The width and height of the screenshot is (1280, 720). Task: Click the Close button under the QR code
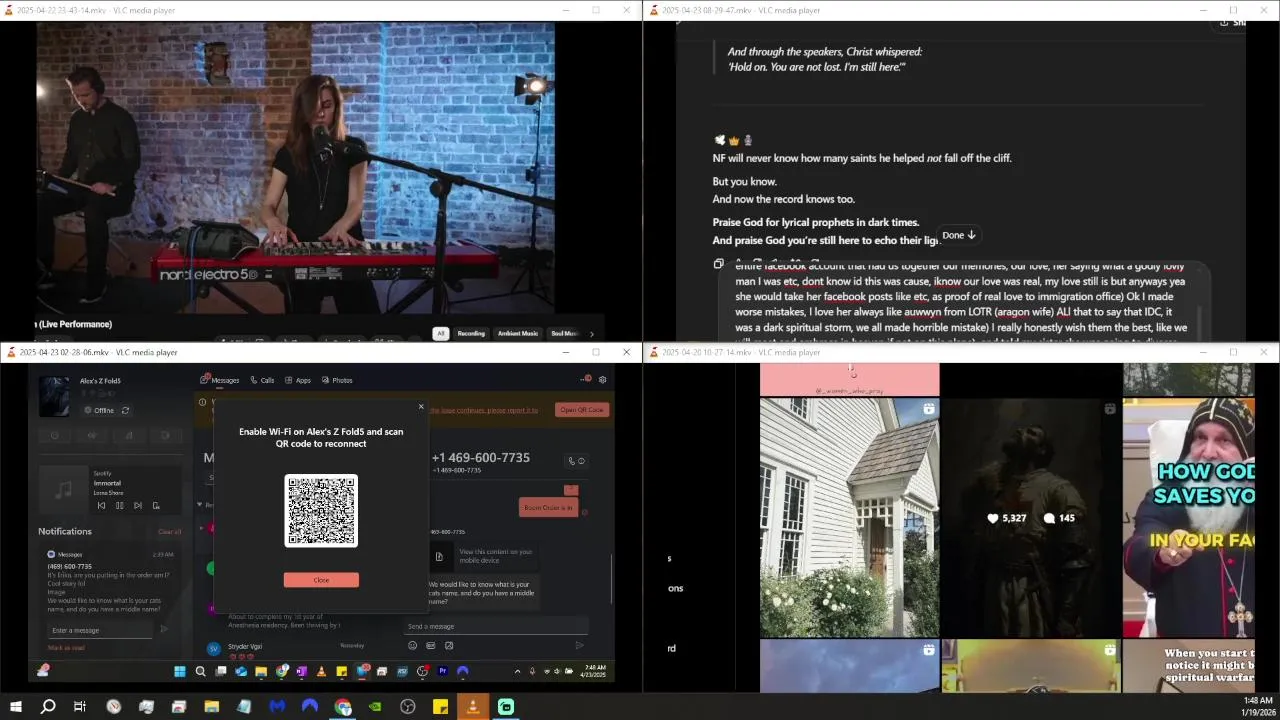pos(321,580)
